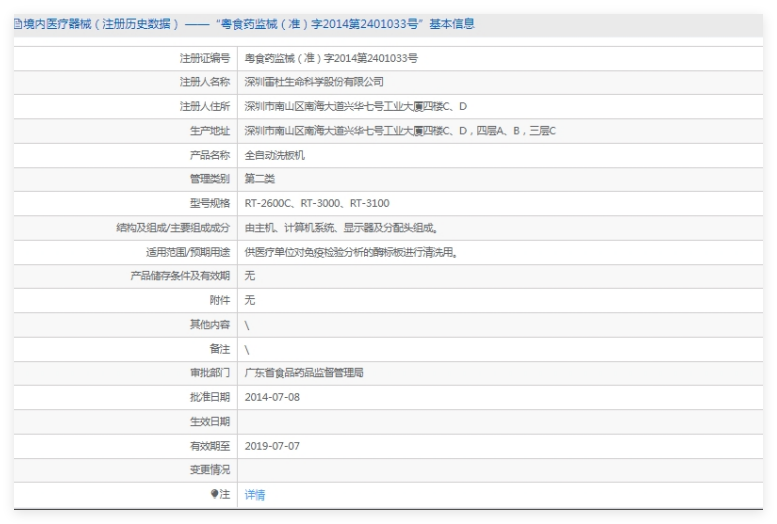Select management class value 第二类
Screen dimensions: 777x524
pyautogui.click(x=259, y=178)
